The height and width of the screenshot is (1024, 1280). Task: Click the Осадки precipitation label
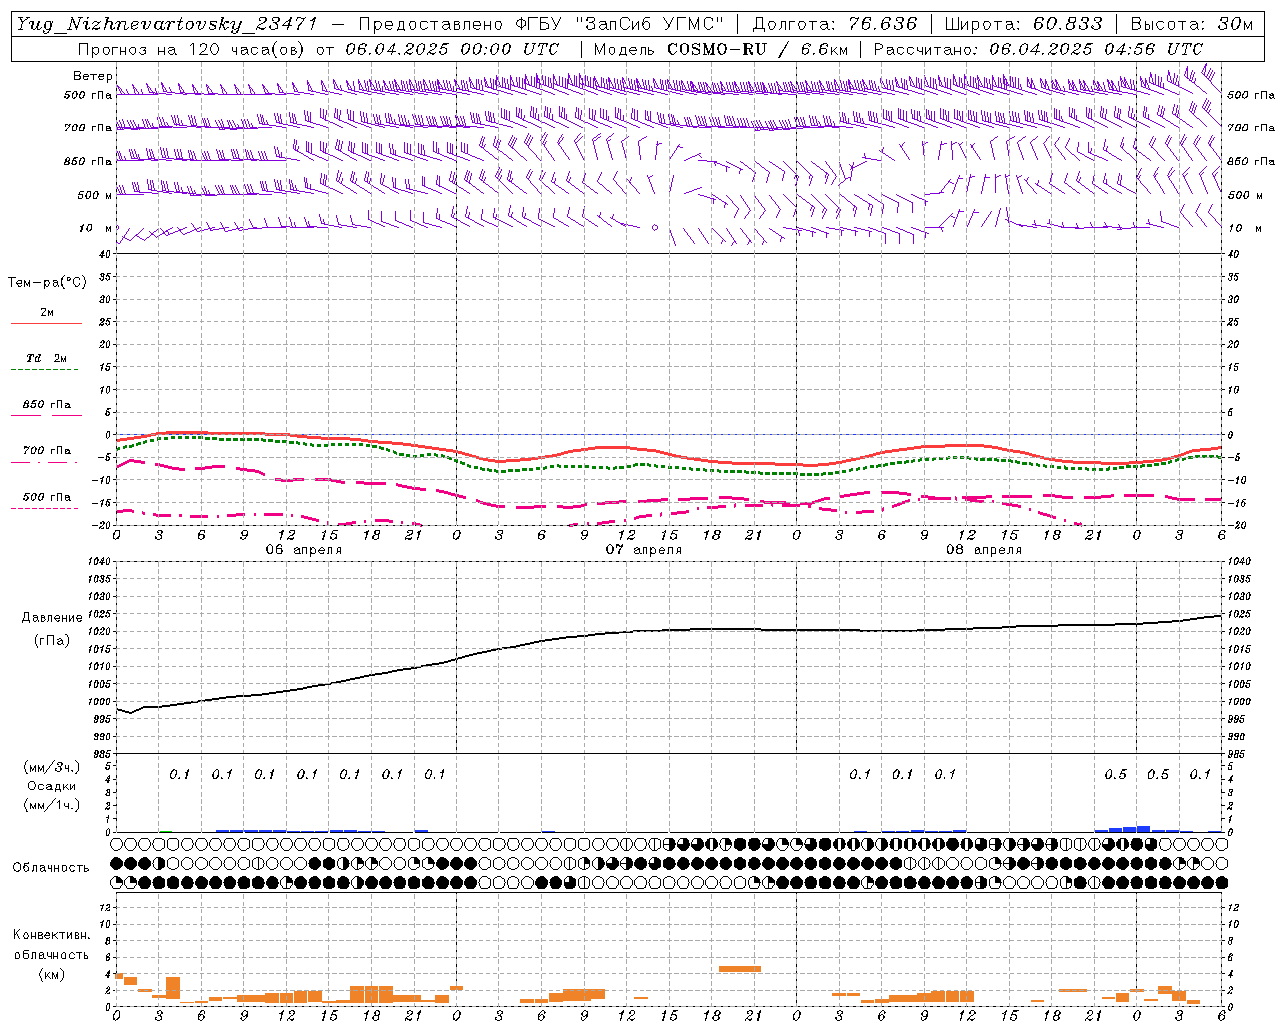[x=52, y=786]
